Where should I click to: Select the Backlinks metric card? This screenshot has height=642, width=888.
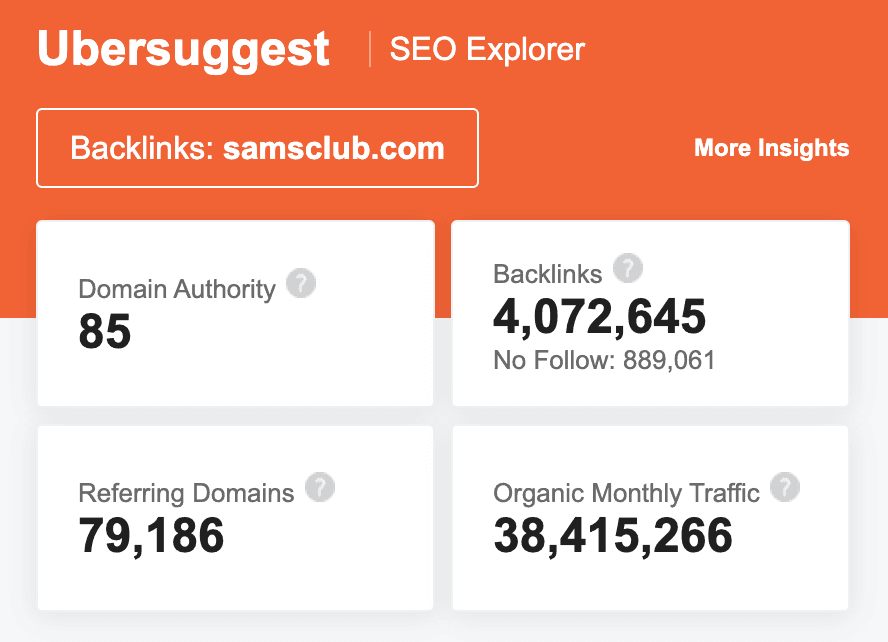coord(650,313)
